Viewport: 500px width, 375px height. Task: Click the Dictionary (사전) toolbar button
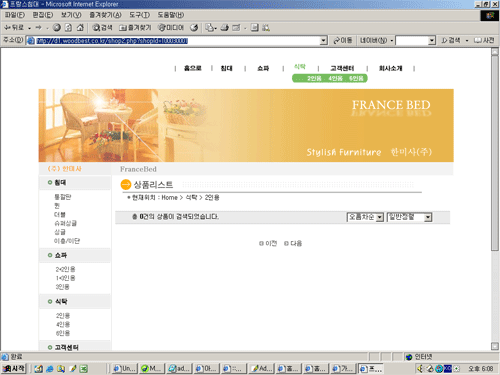click(484, 40)
